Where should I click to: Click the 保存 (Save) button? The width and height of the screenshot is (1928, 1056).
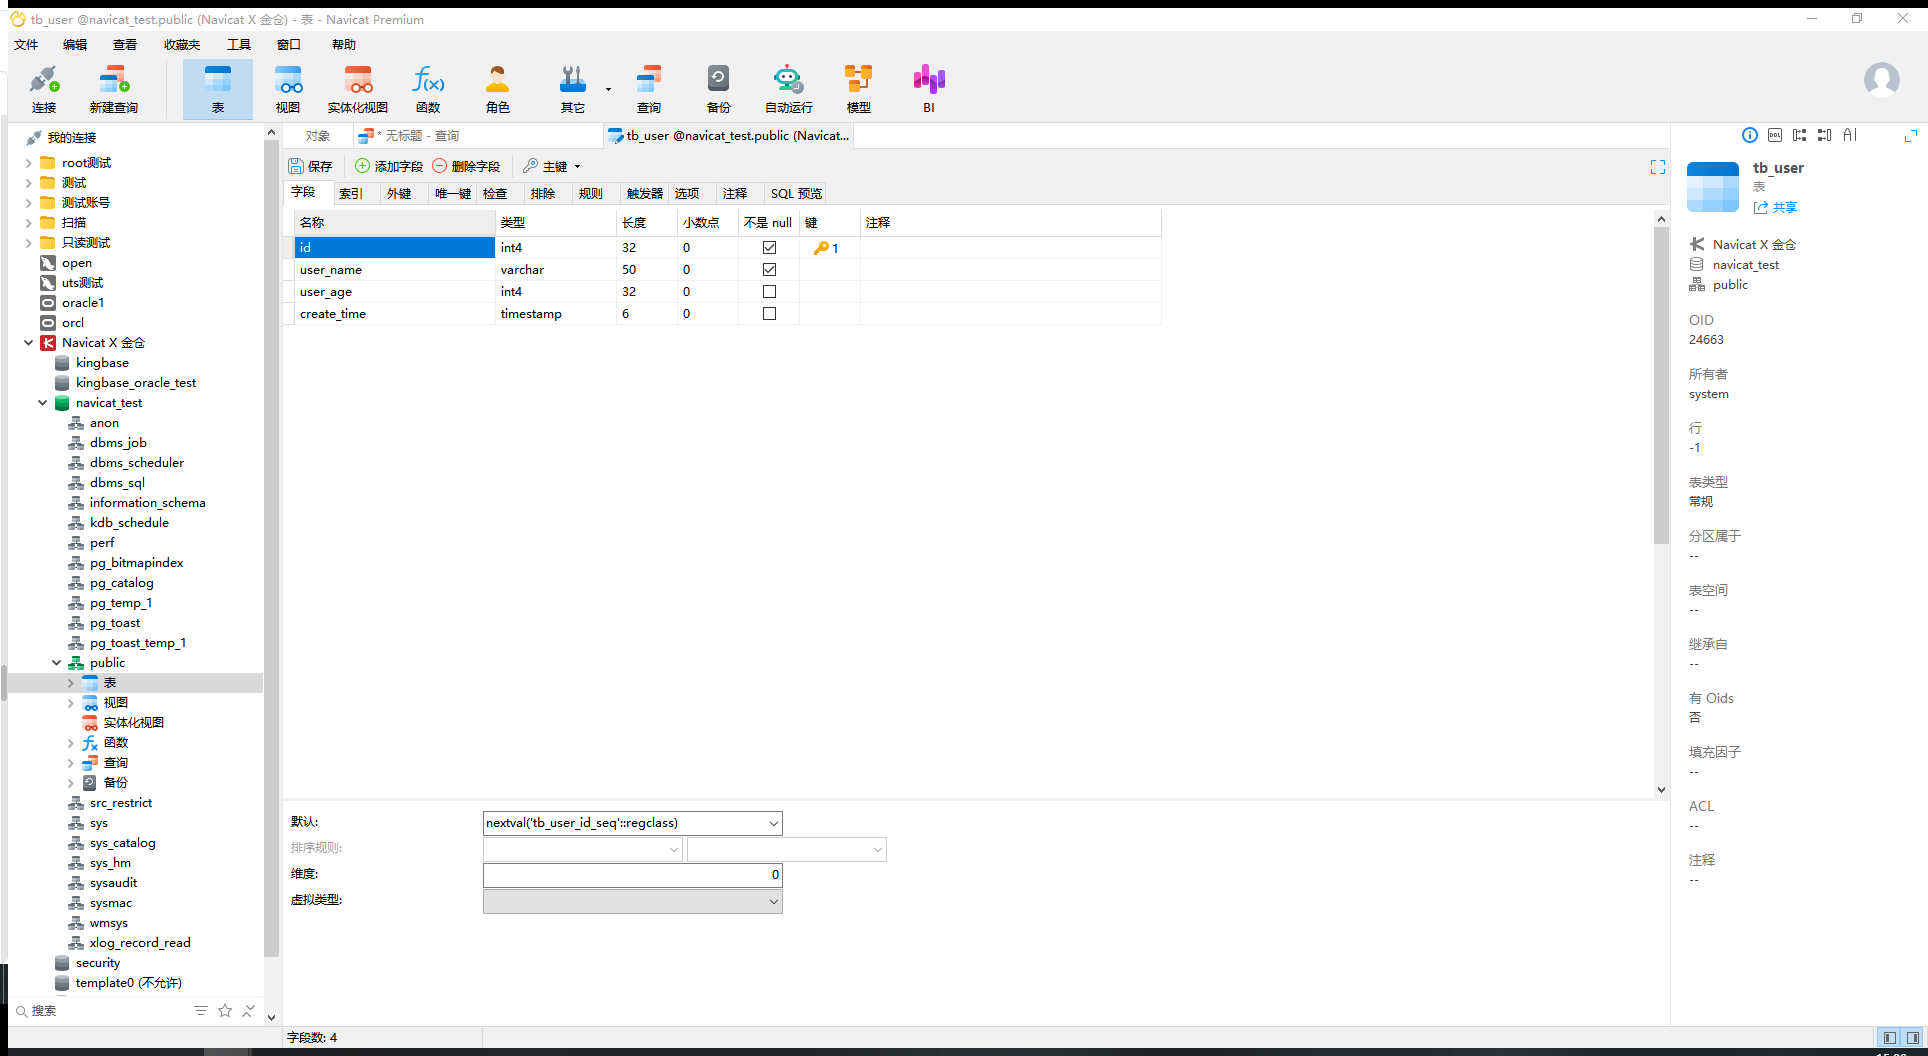(311, 167)
